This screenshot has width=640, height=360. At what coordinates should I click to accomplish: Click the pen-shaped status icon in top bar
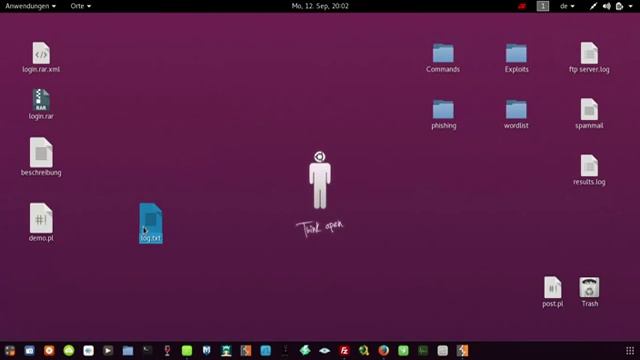coord(593,6)
